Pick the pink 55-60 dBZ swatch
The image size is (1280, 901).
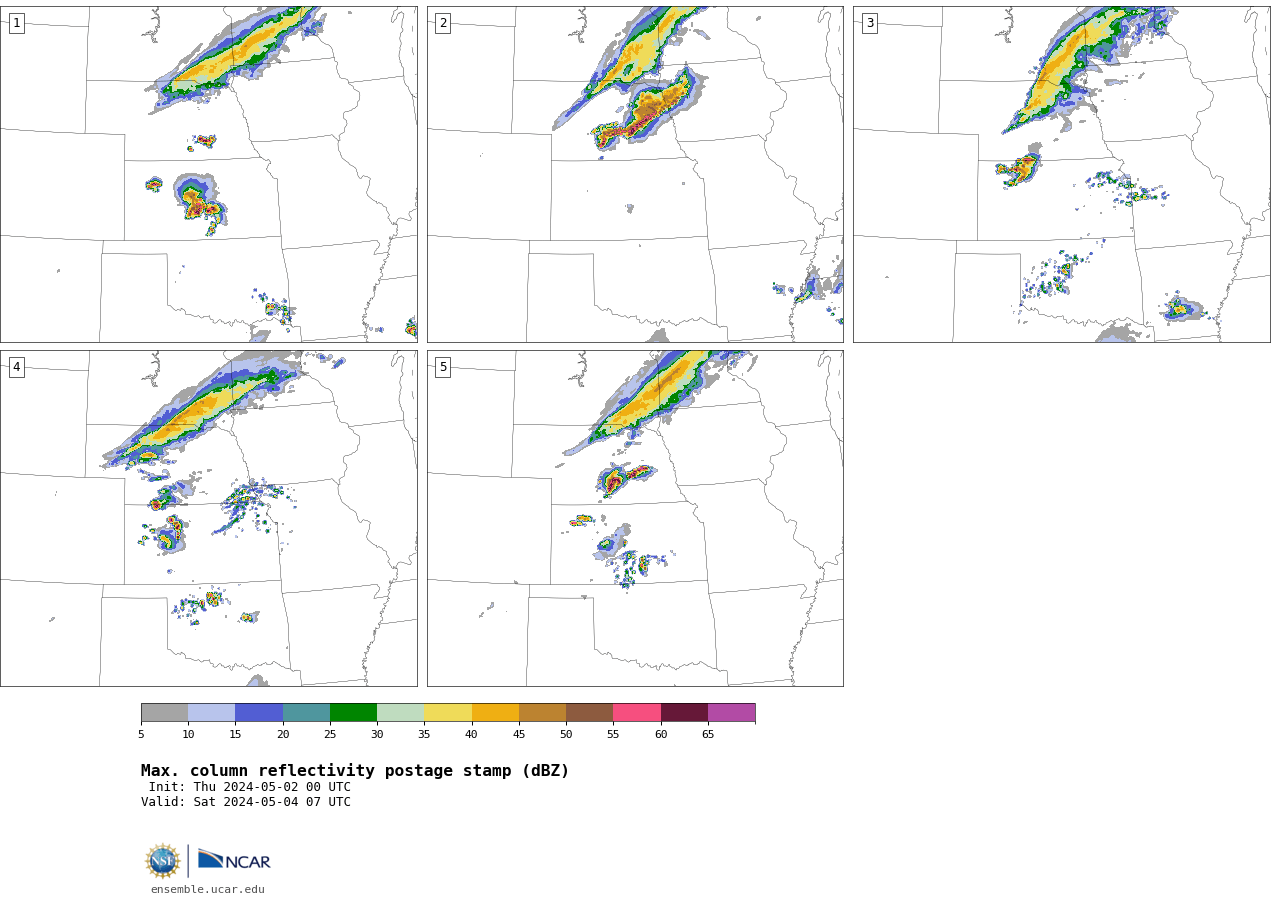[637, 713]
